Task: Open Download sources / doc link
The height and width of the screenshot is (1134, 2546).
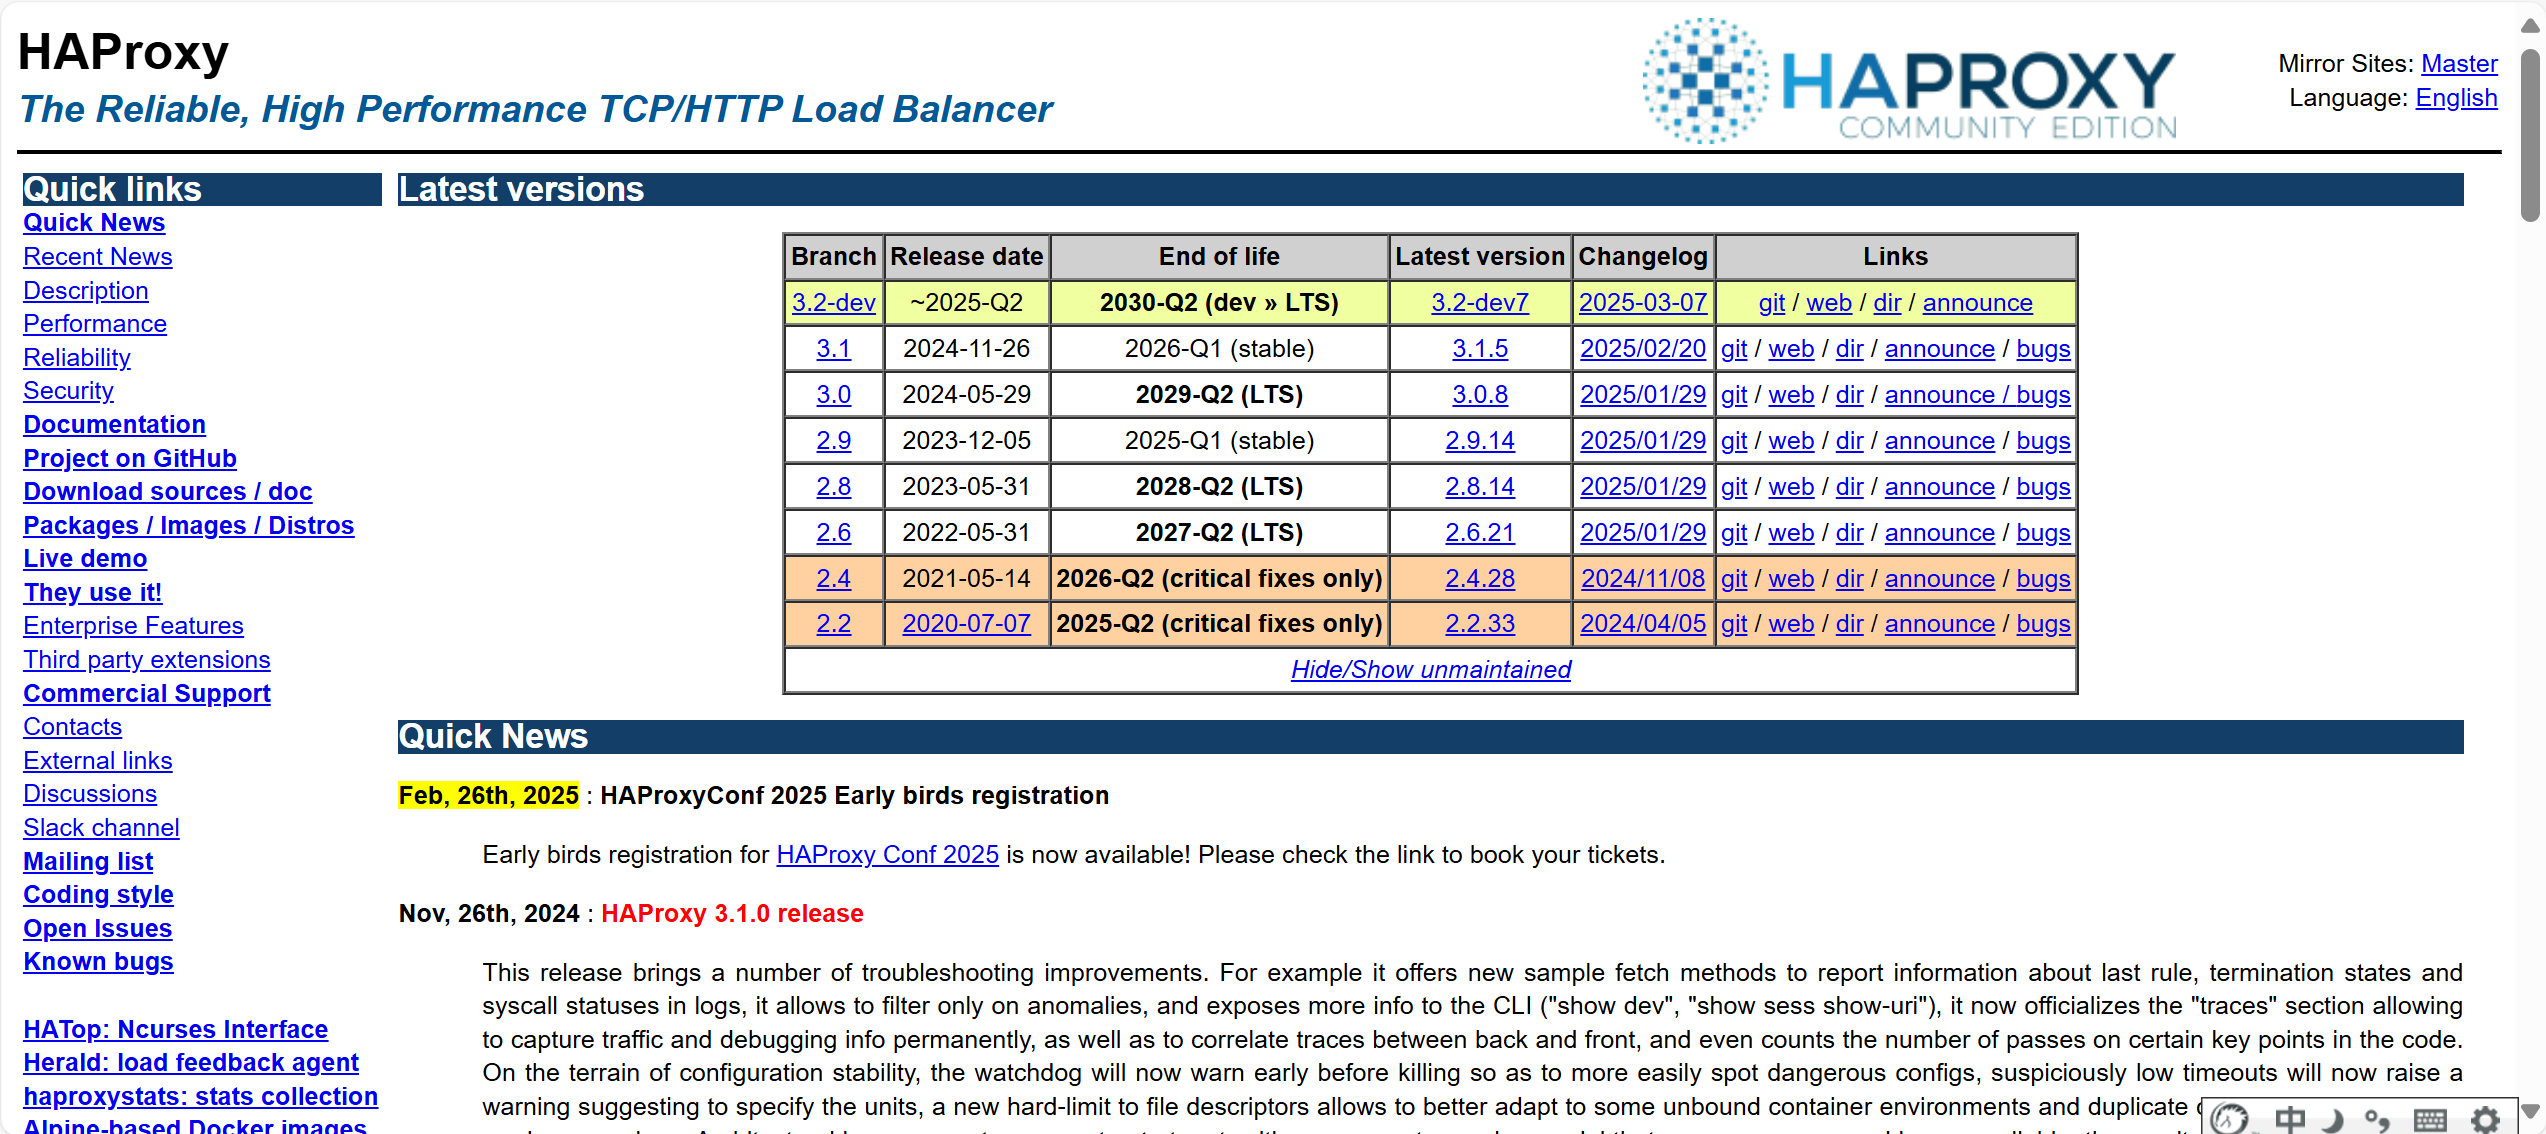Action: (x=168, y=492)
